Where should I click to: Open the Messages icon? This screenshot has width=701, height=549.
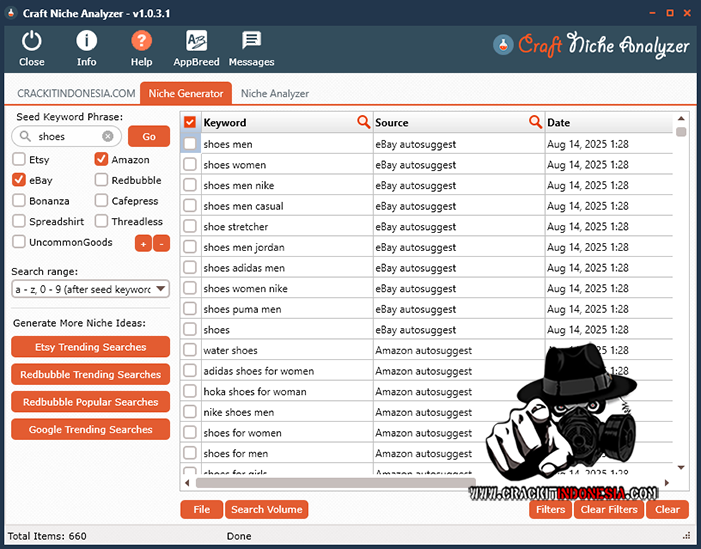pyautogui.click(x=251, y=41)
